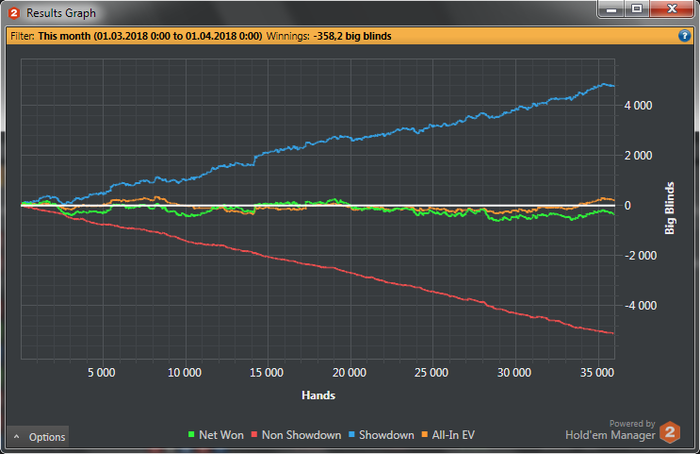Click the orange Hold'em Manager 2 logo
The width and height of the screenshot is (700, 454).
670,432
